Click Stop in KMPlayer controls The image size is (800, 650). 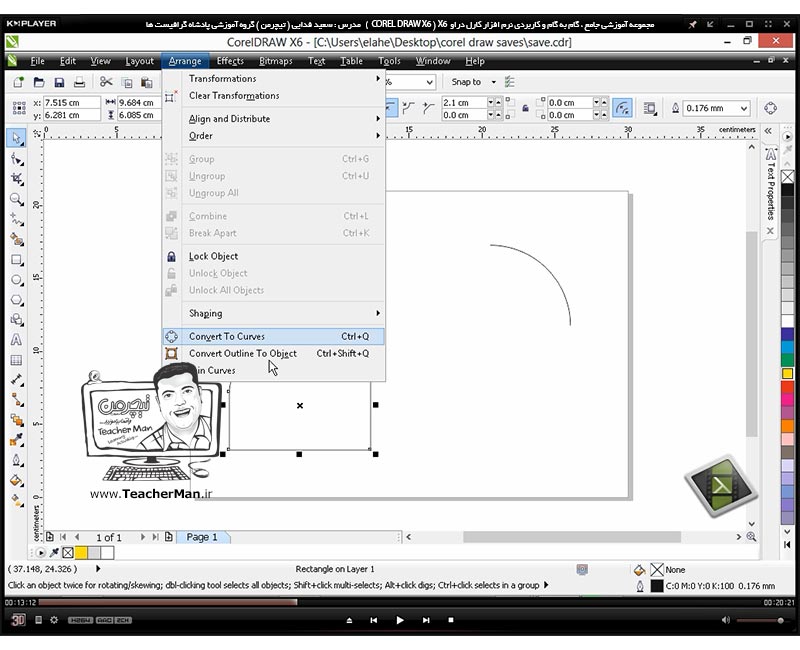coord(451,620)
